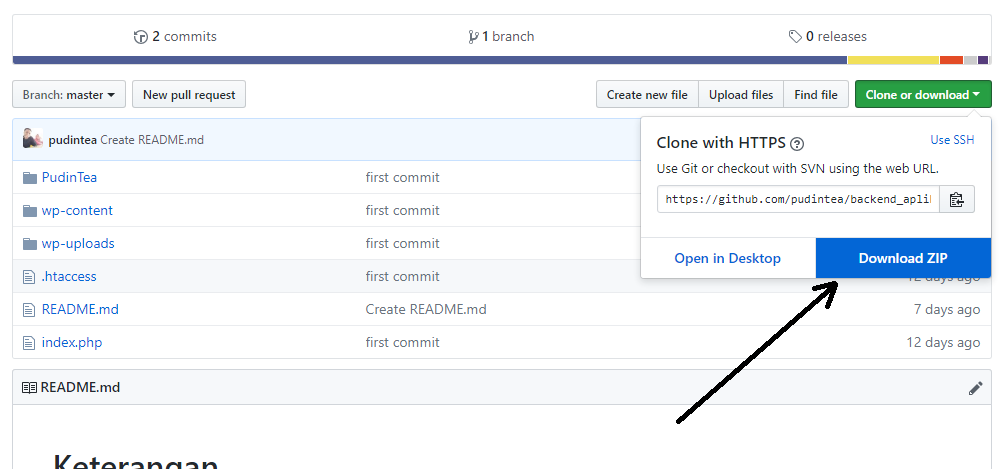Toggle the Clone or download dropdown
The width and height of the screenshot is (1001, 469).
coord(923,94)
